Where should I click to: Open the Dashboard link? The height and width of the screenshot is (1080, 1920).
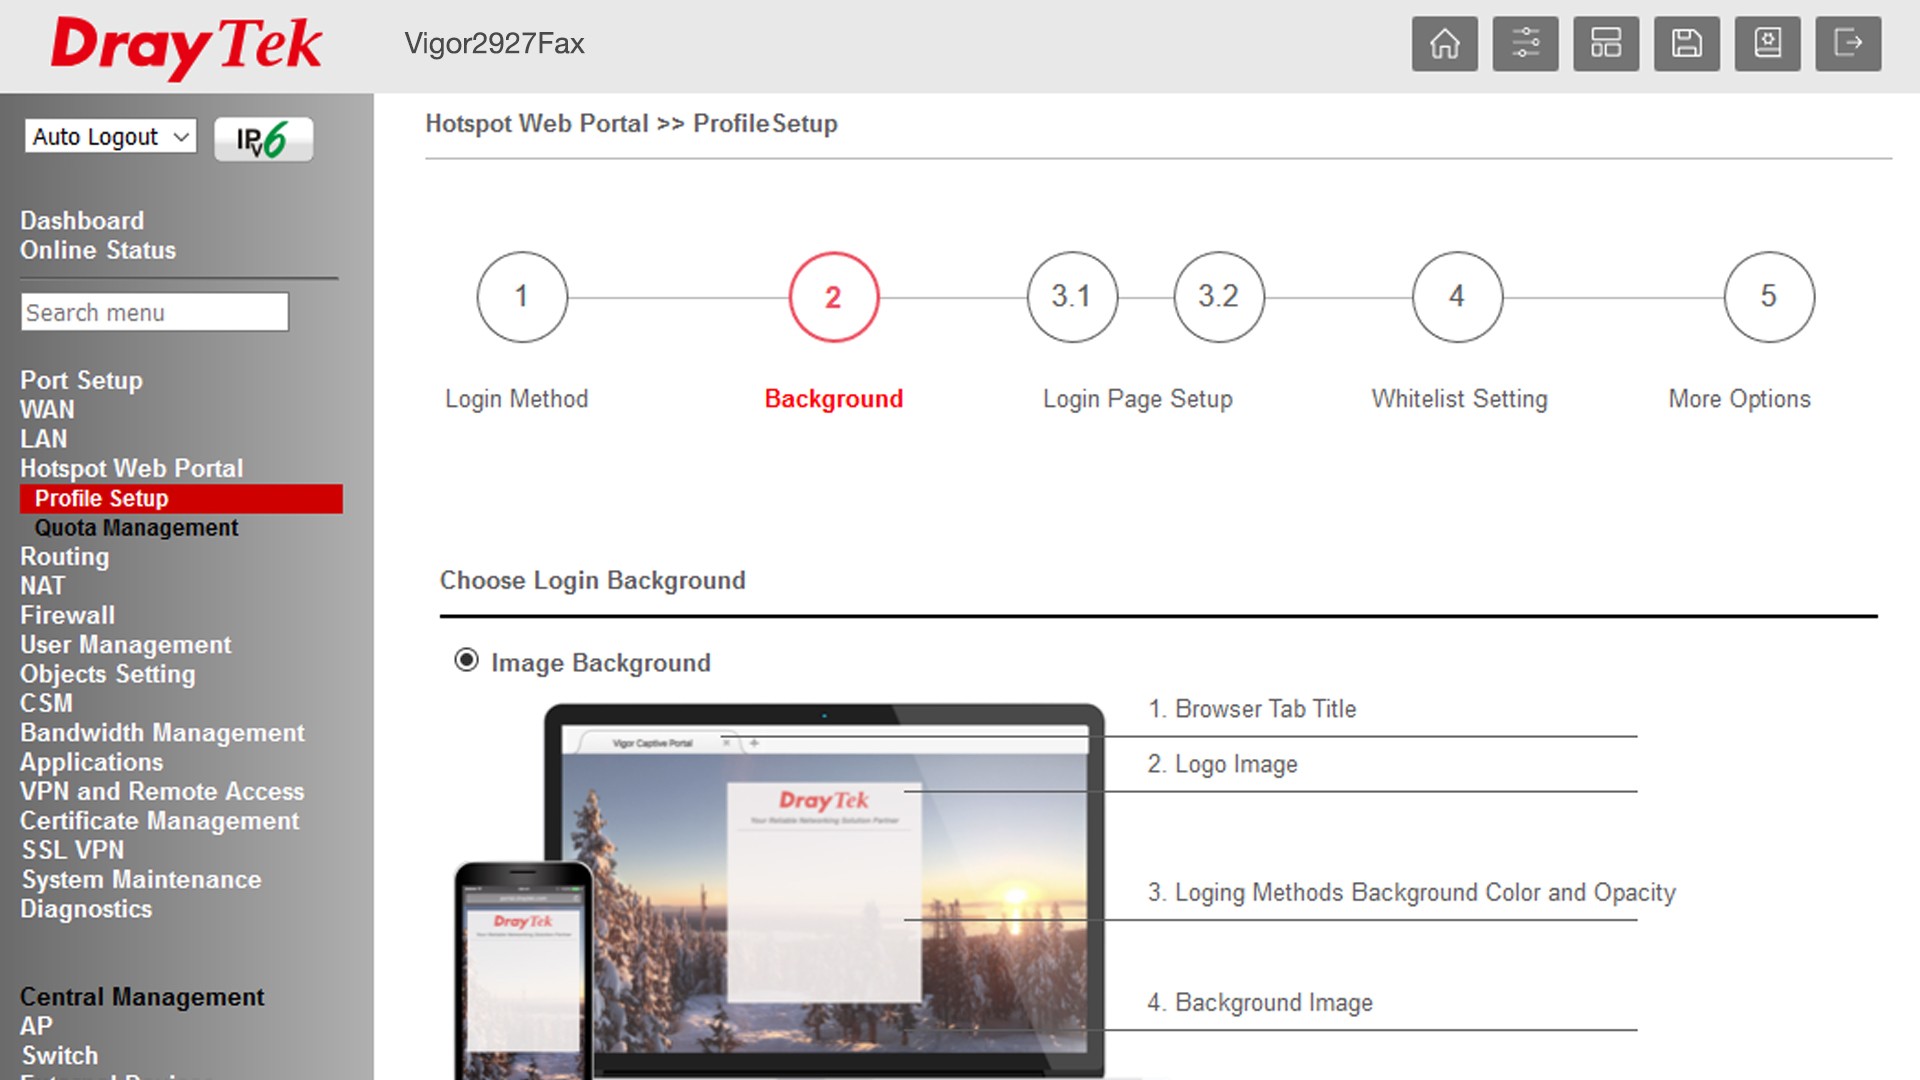pos(82,220)
